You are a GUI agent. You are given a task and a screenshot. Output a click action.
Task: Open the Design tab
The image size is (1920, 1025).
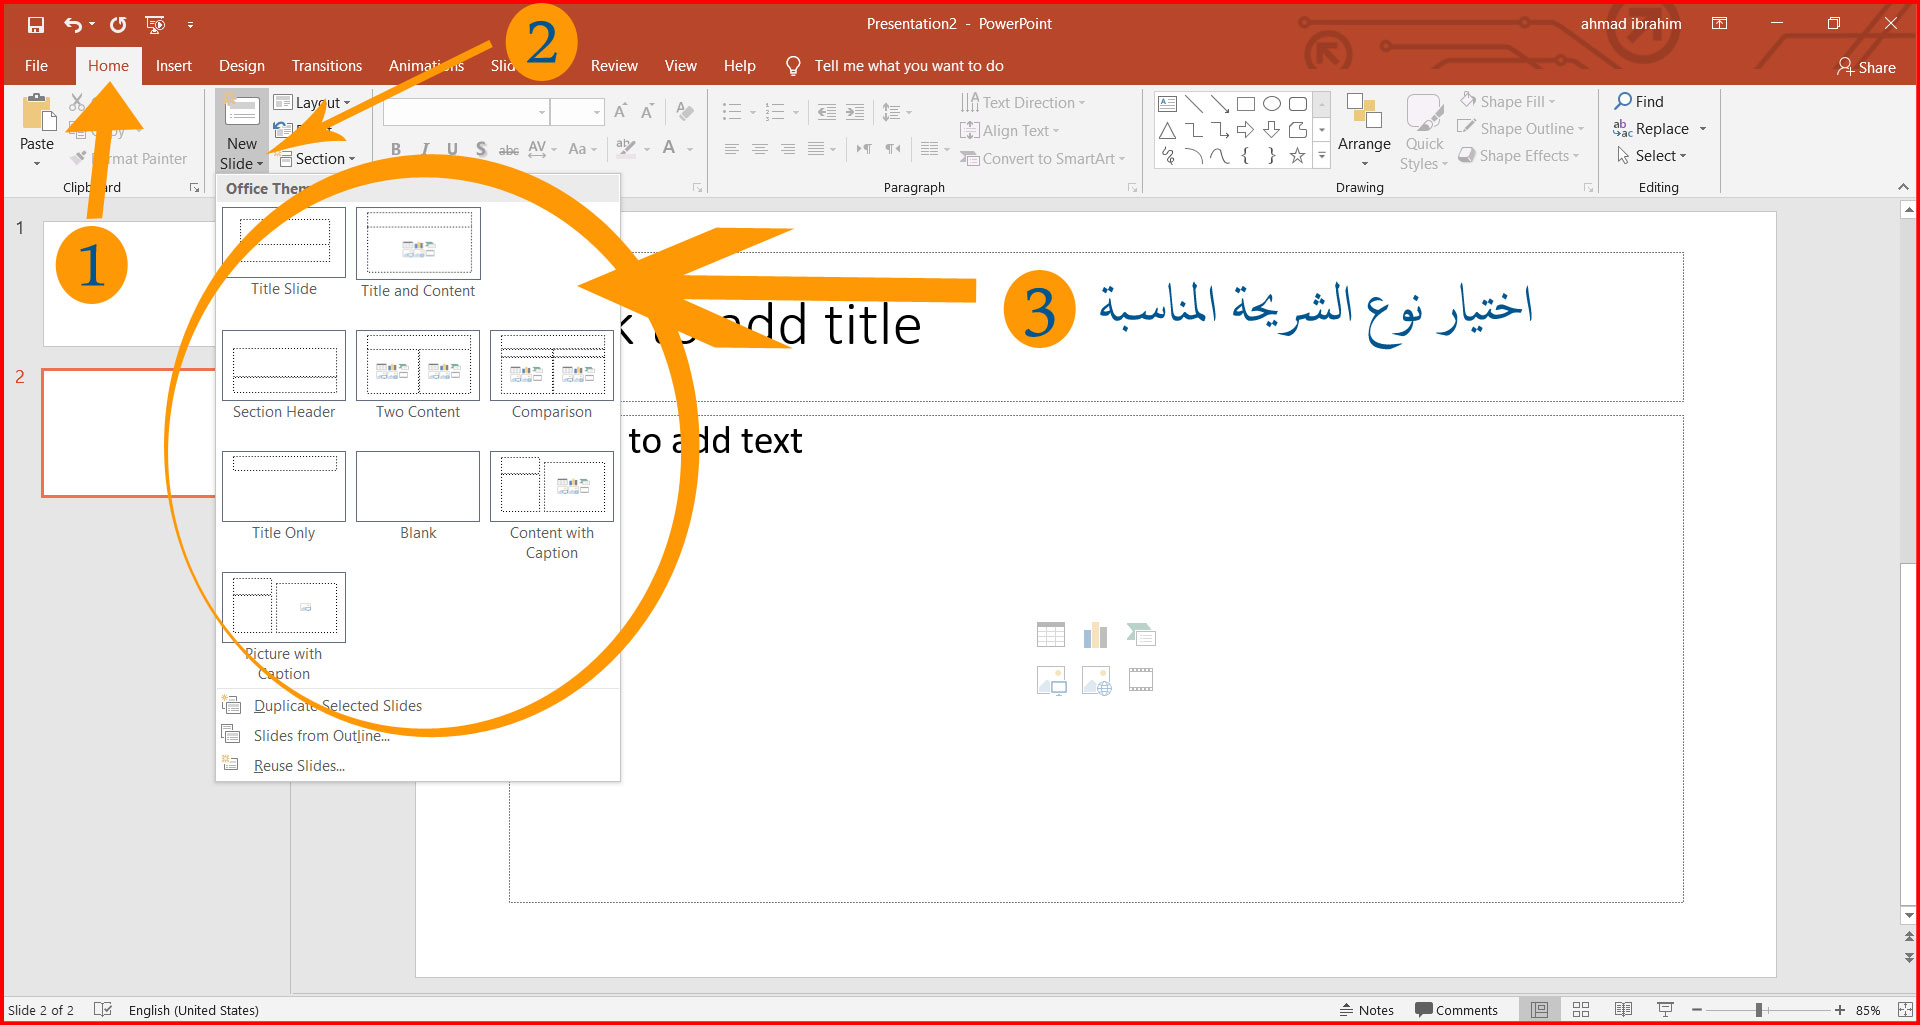pos(242,65)
